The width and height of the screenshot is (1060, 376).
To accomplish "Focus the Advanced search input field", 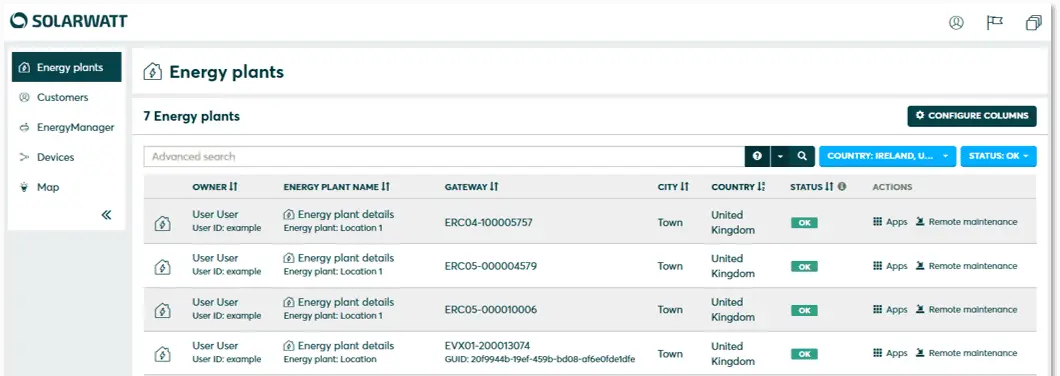I will click(x=444, y=156).
